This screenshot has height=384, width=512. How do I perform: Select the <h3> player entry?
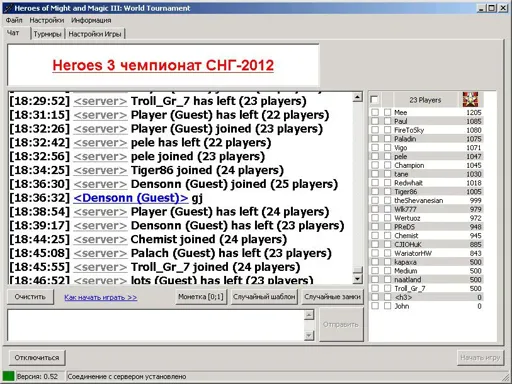tap(403, 297)
